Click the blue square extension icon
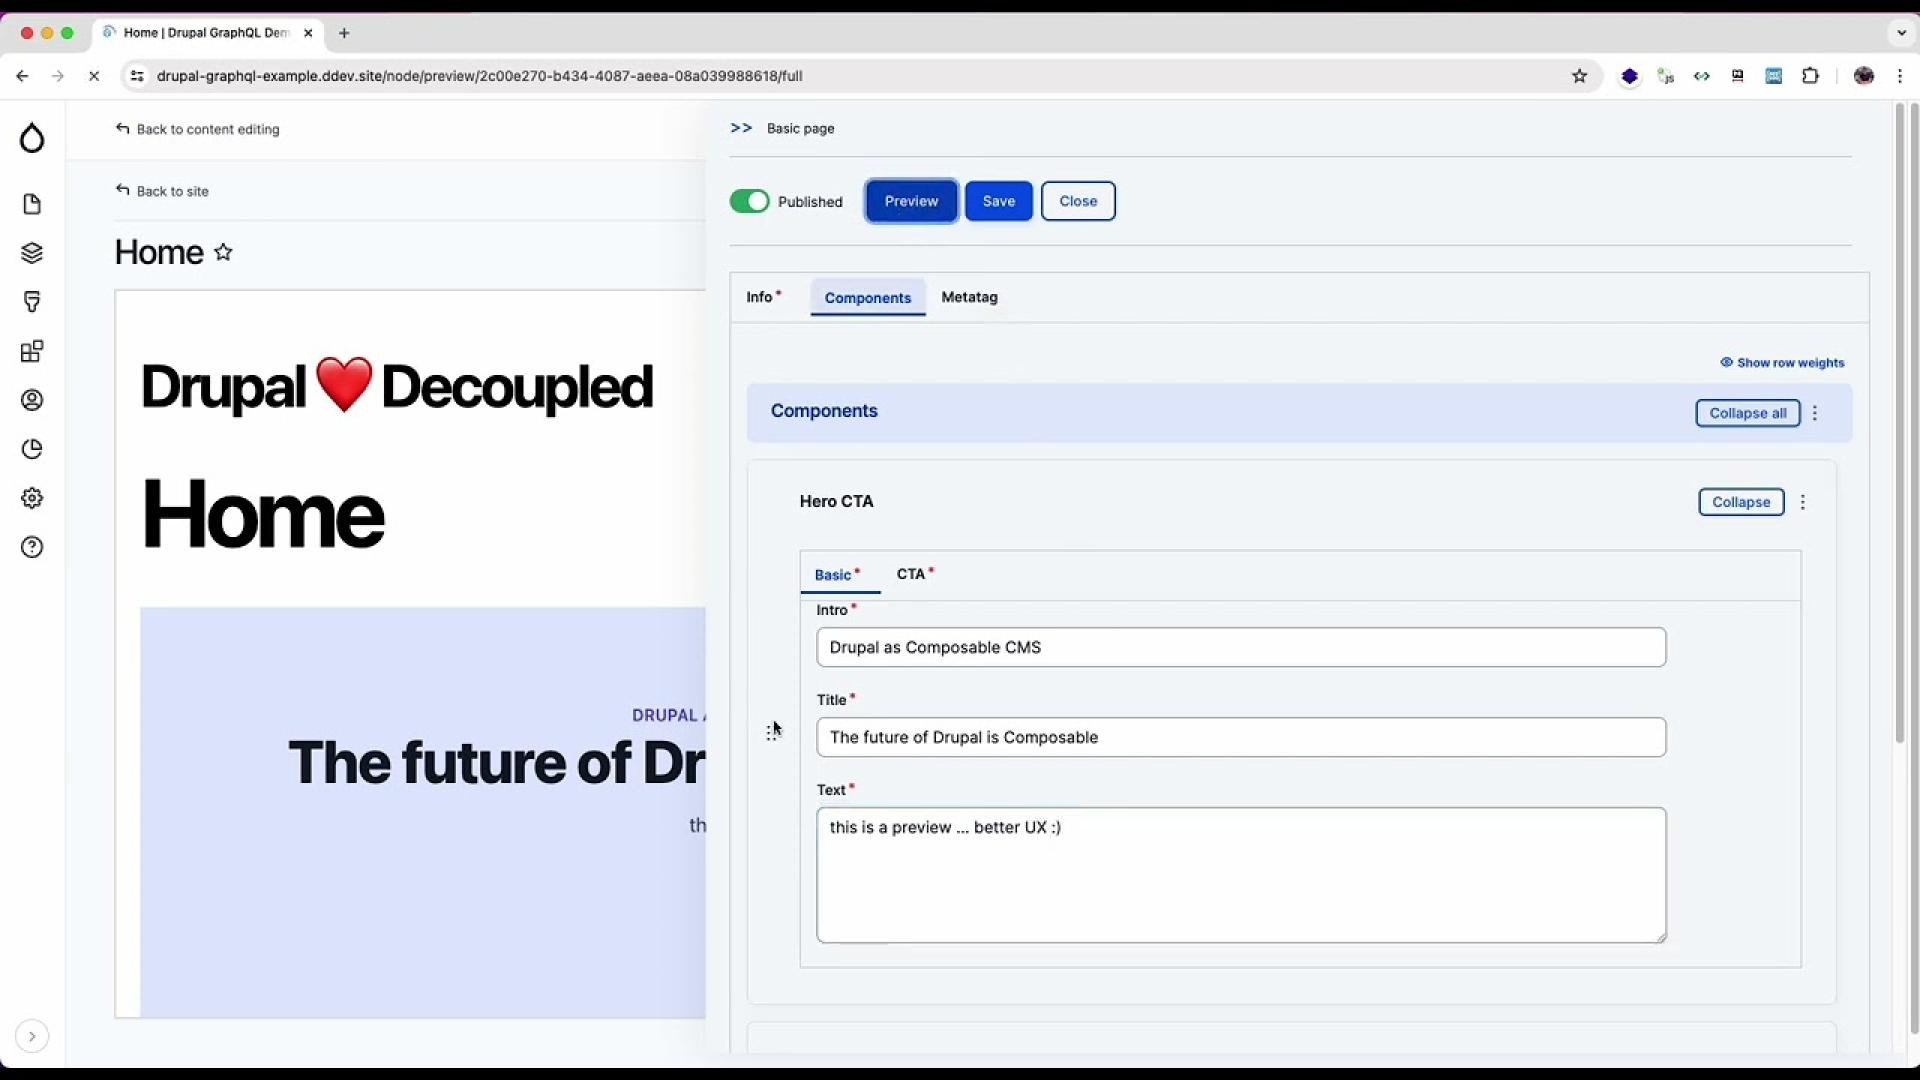Image resolution: width=1920 pixels, height=1080 pixels. 1773,76
